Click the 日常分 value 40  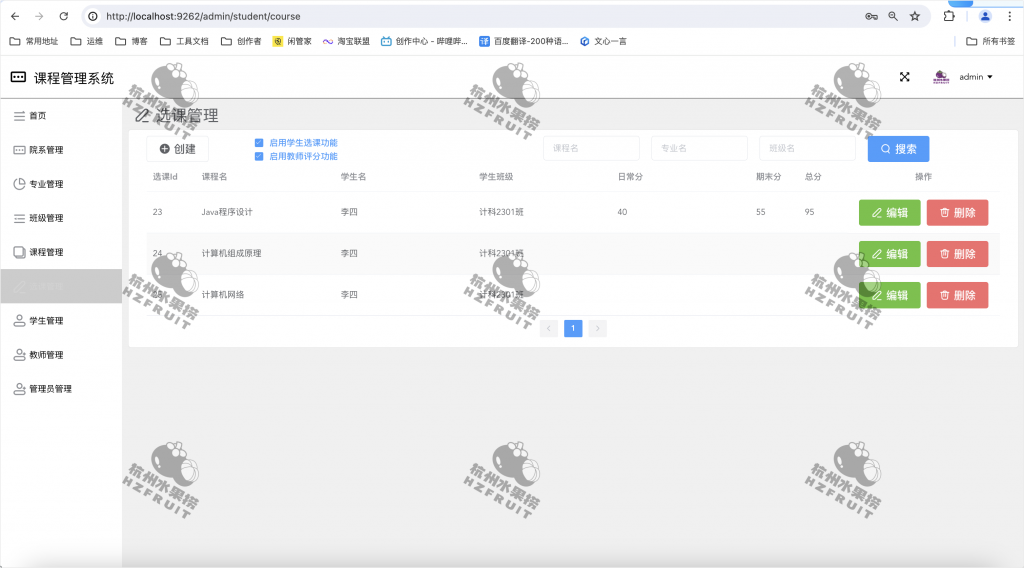[x=622, y=212]
